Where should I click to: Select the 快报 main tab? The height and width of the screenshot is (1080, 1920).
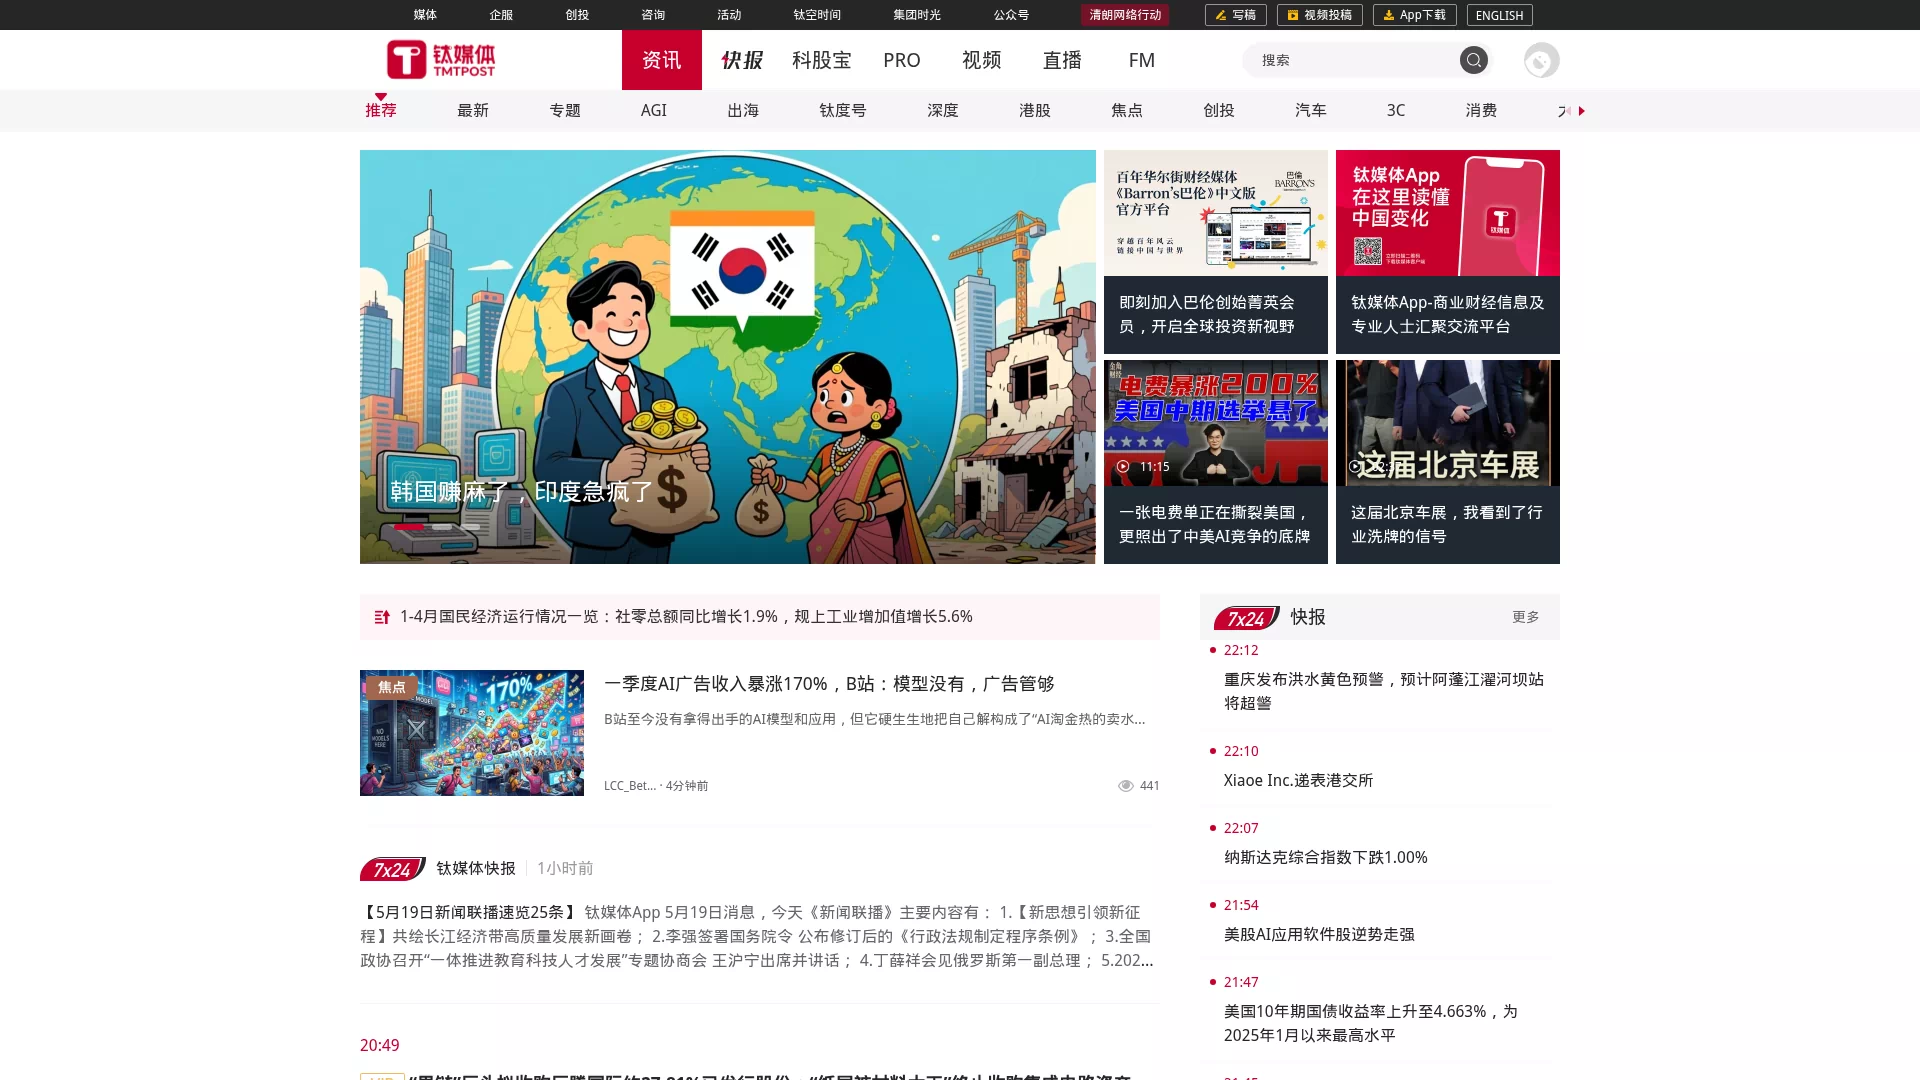[742, 60]
